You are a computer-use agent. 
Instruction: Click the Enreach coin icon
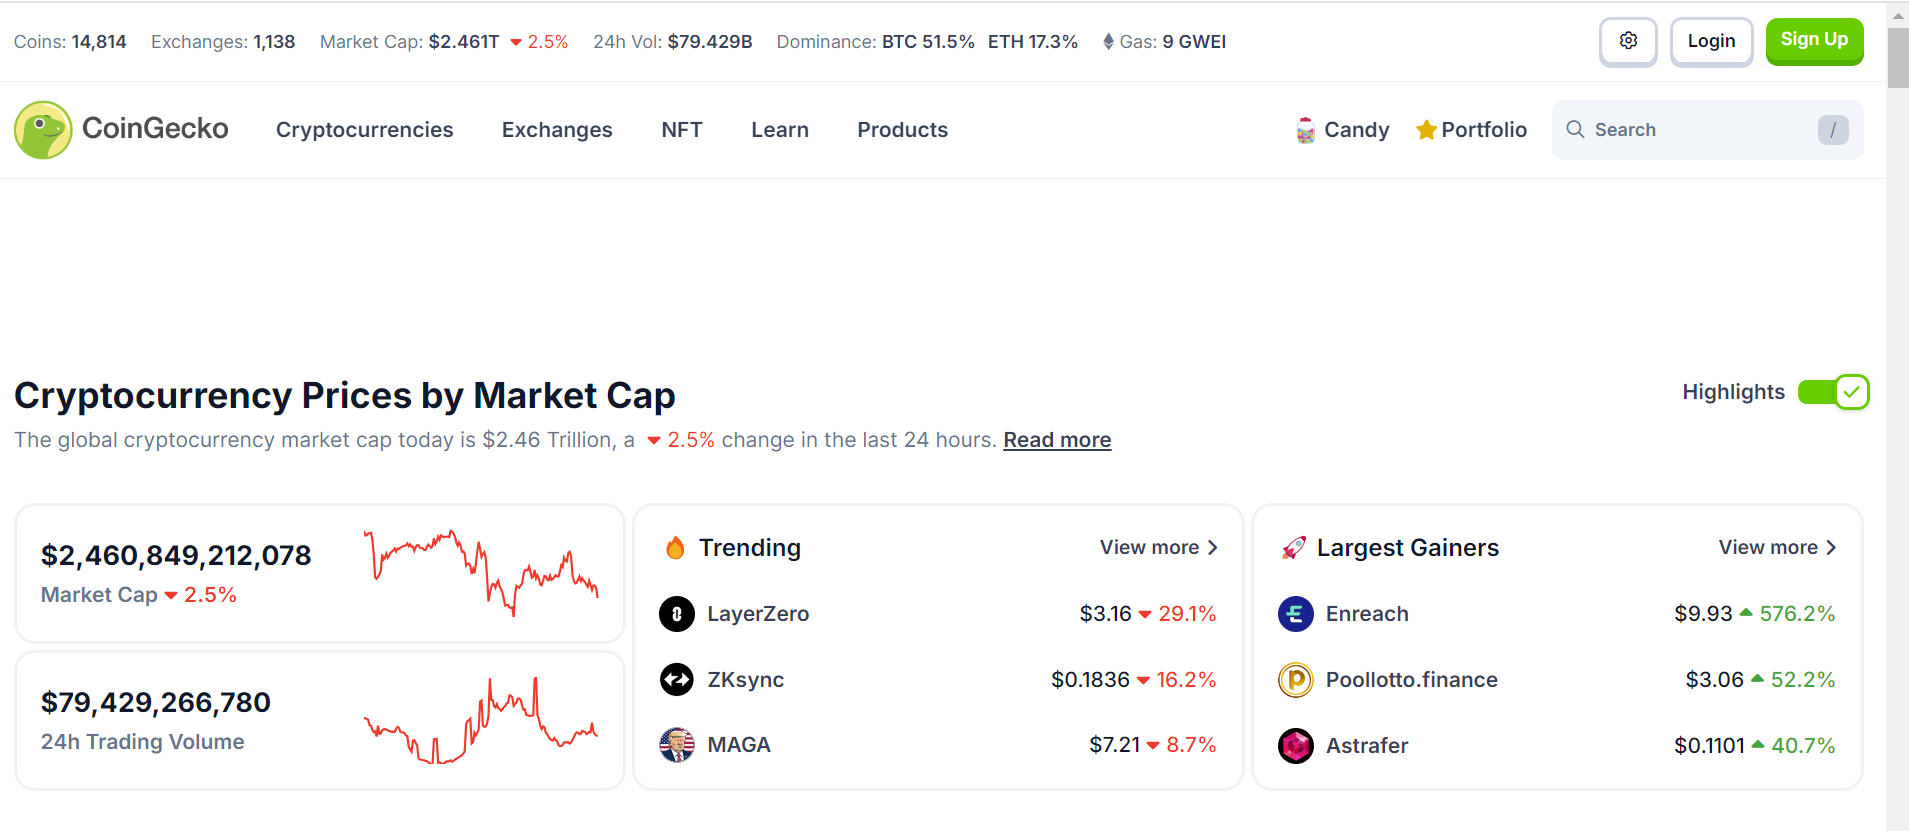pos(1296,614)
